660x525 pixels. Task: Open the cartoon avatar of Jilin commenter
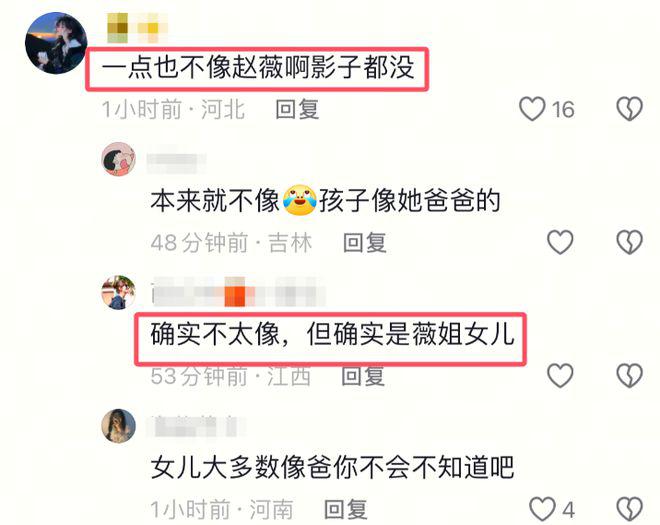119,159
